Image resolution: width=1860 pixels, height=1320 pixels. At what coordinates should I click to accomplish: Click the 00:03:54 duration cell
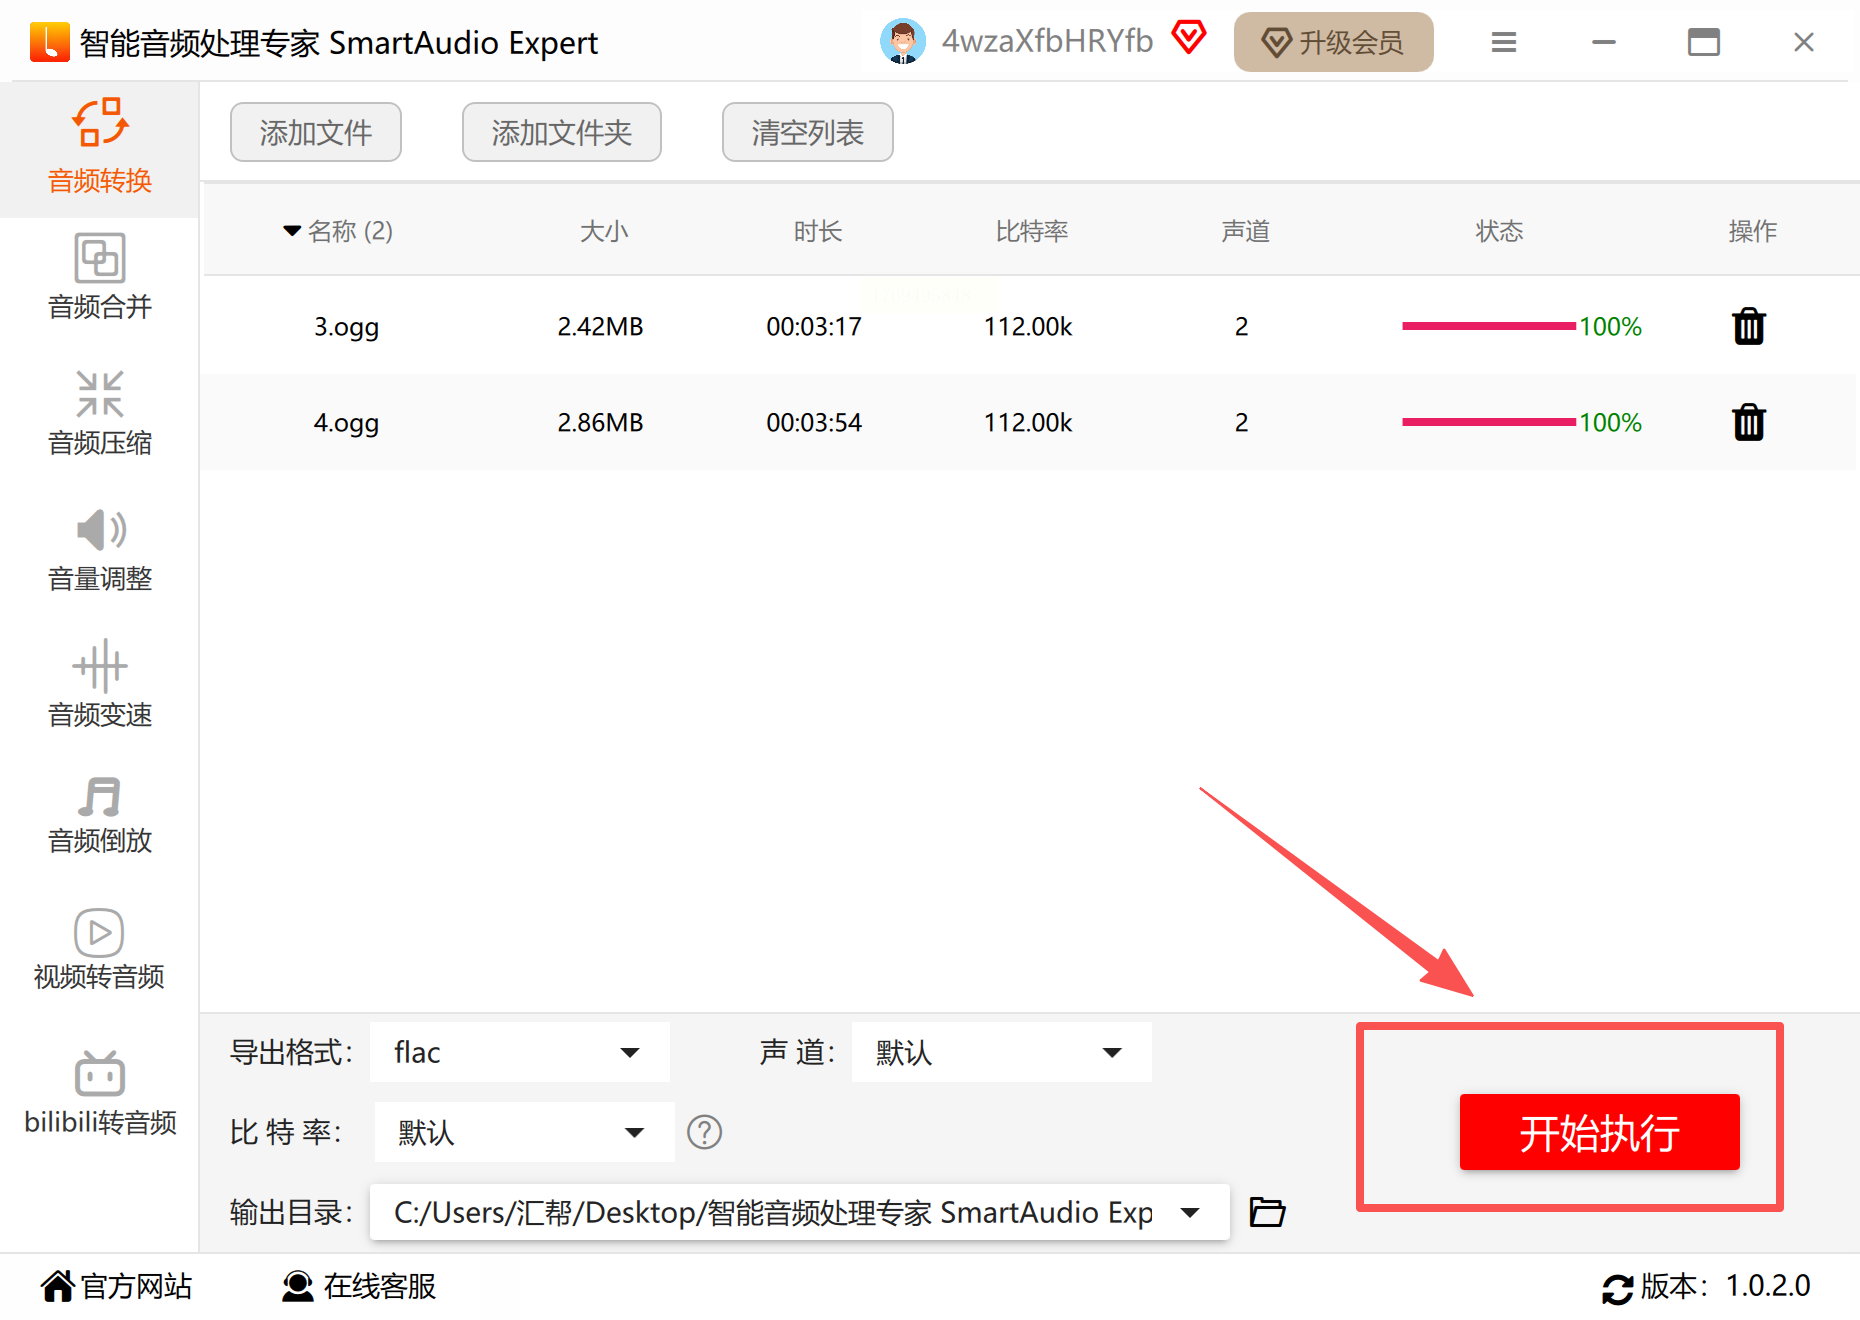click(x=814, y=423)
